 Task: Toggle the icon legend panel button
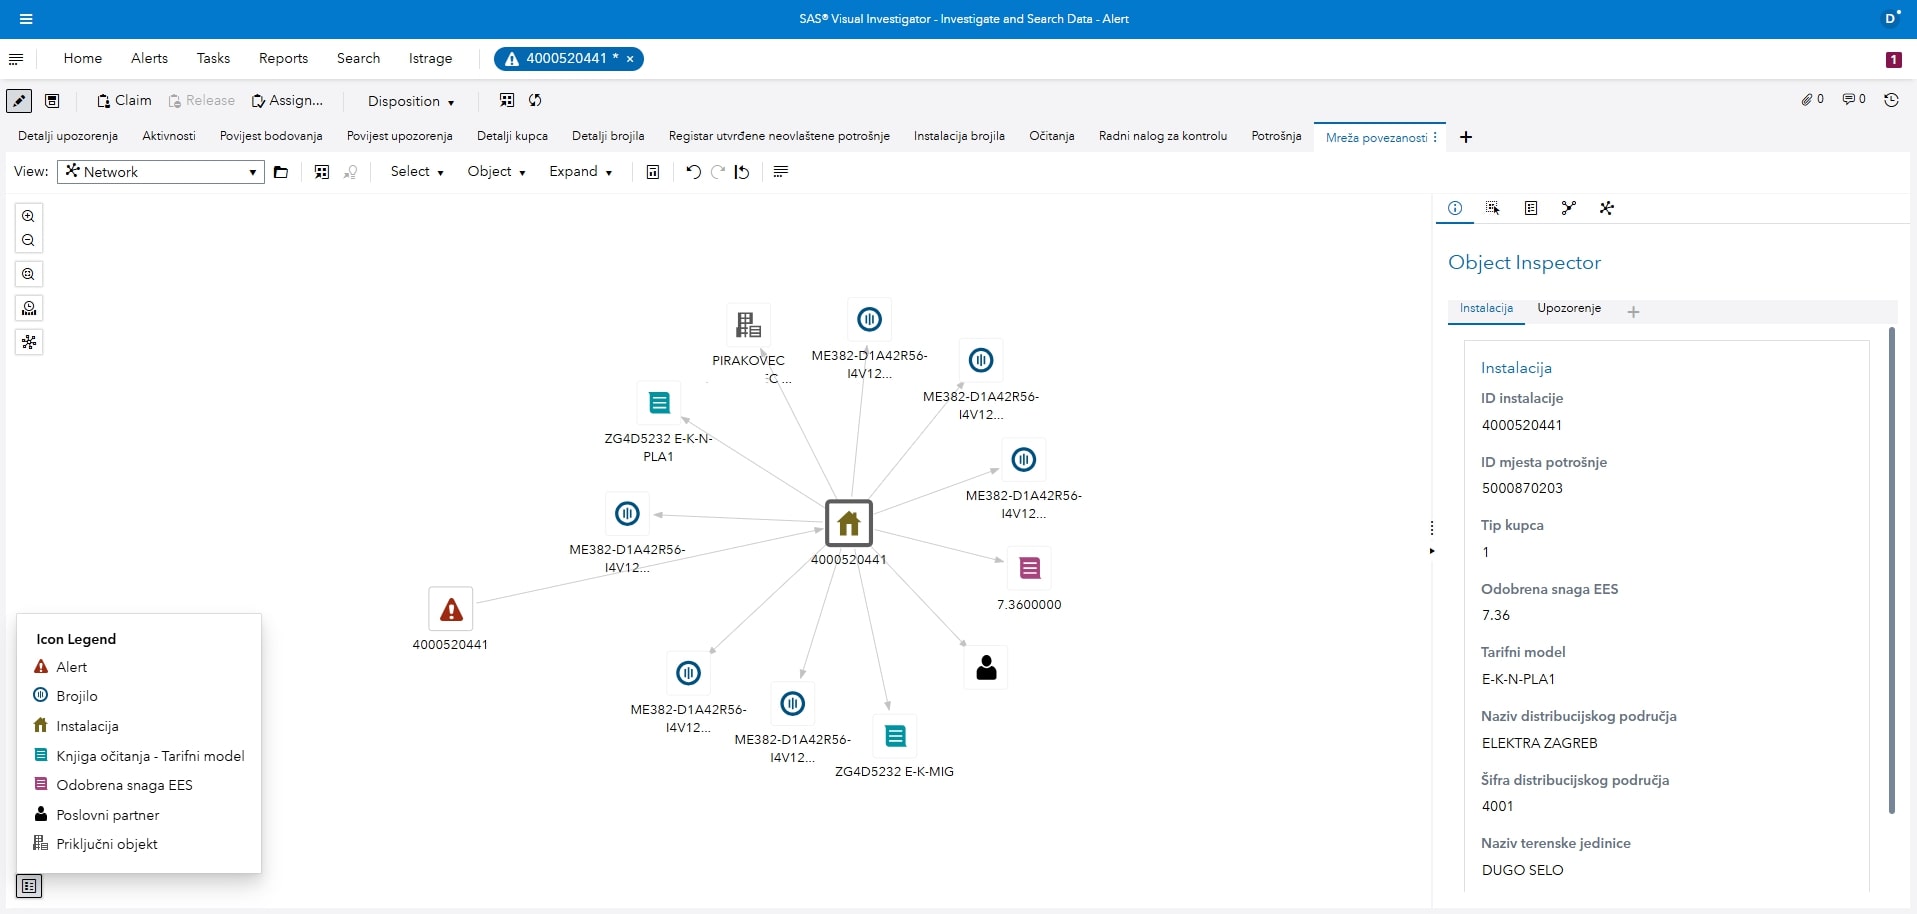pyautogui.click(x=29, y=886)
